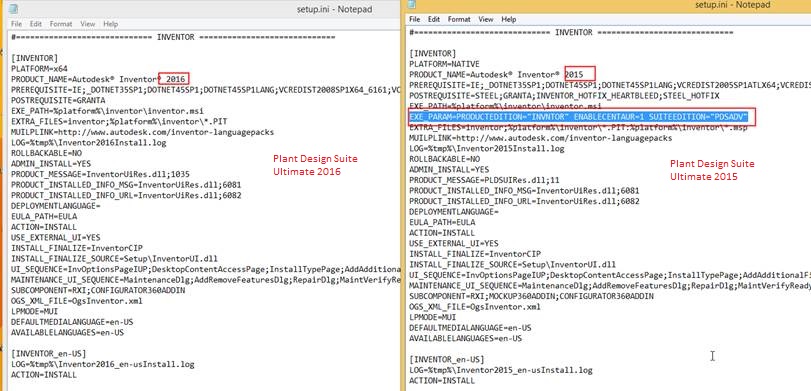Open the Help menu in the right Notepad window
This screenshot has height=391, width=811.
pos(508,19)
